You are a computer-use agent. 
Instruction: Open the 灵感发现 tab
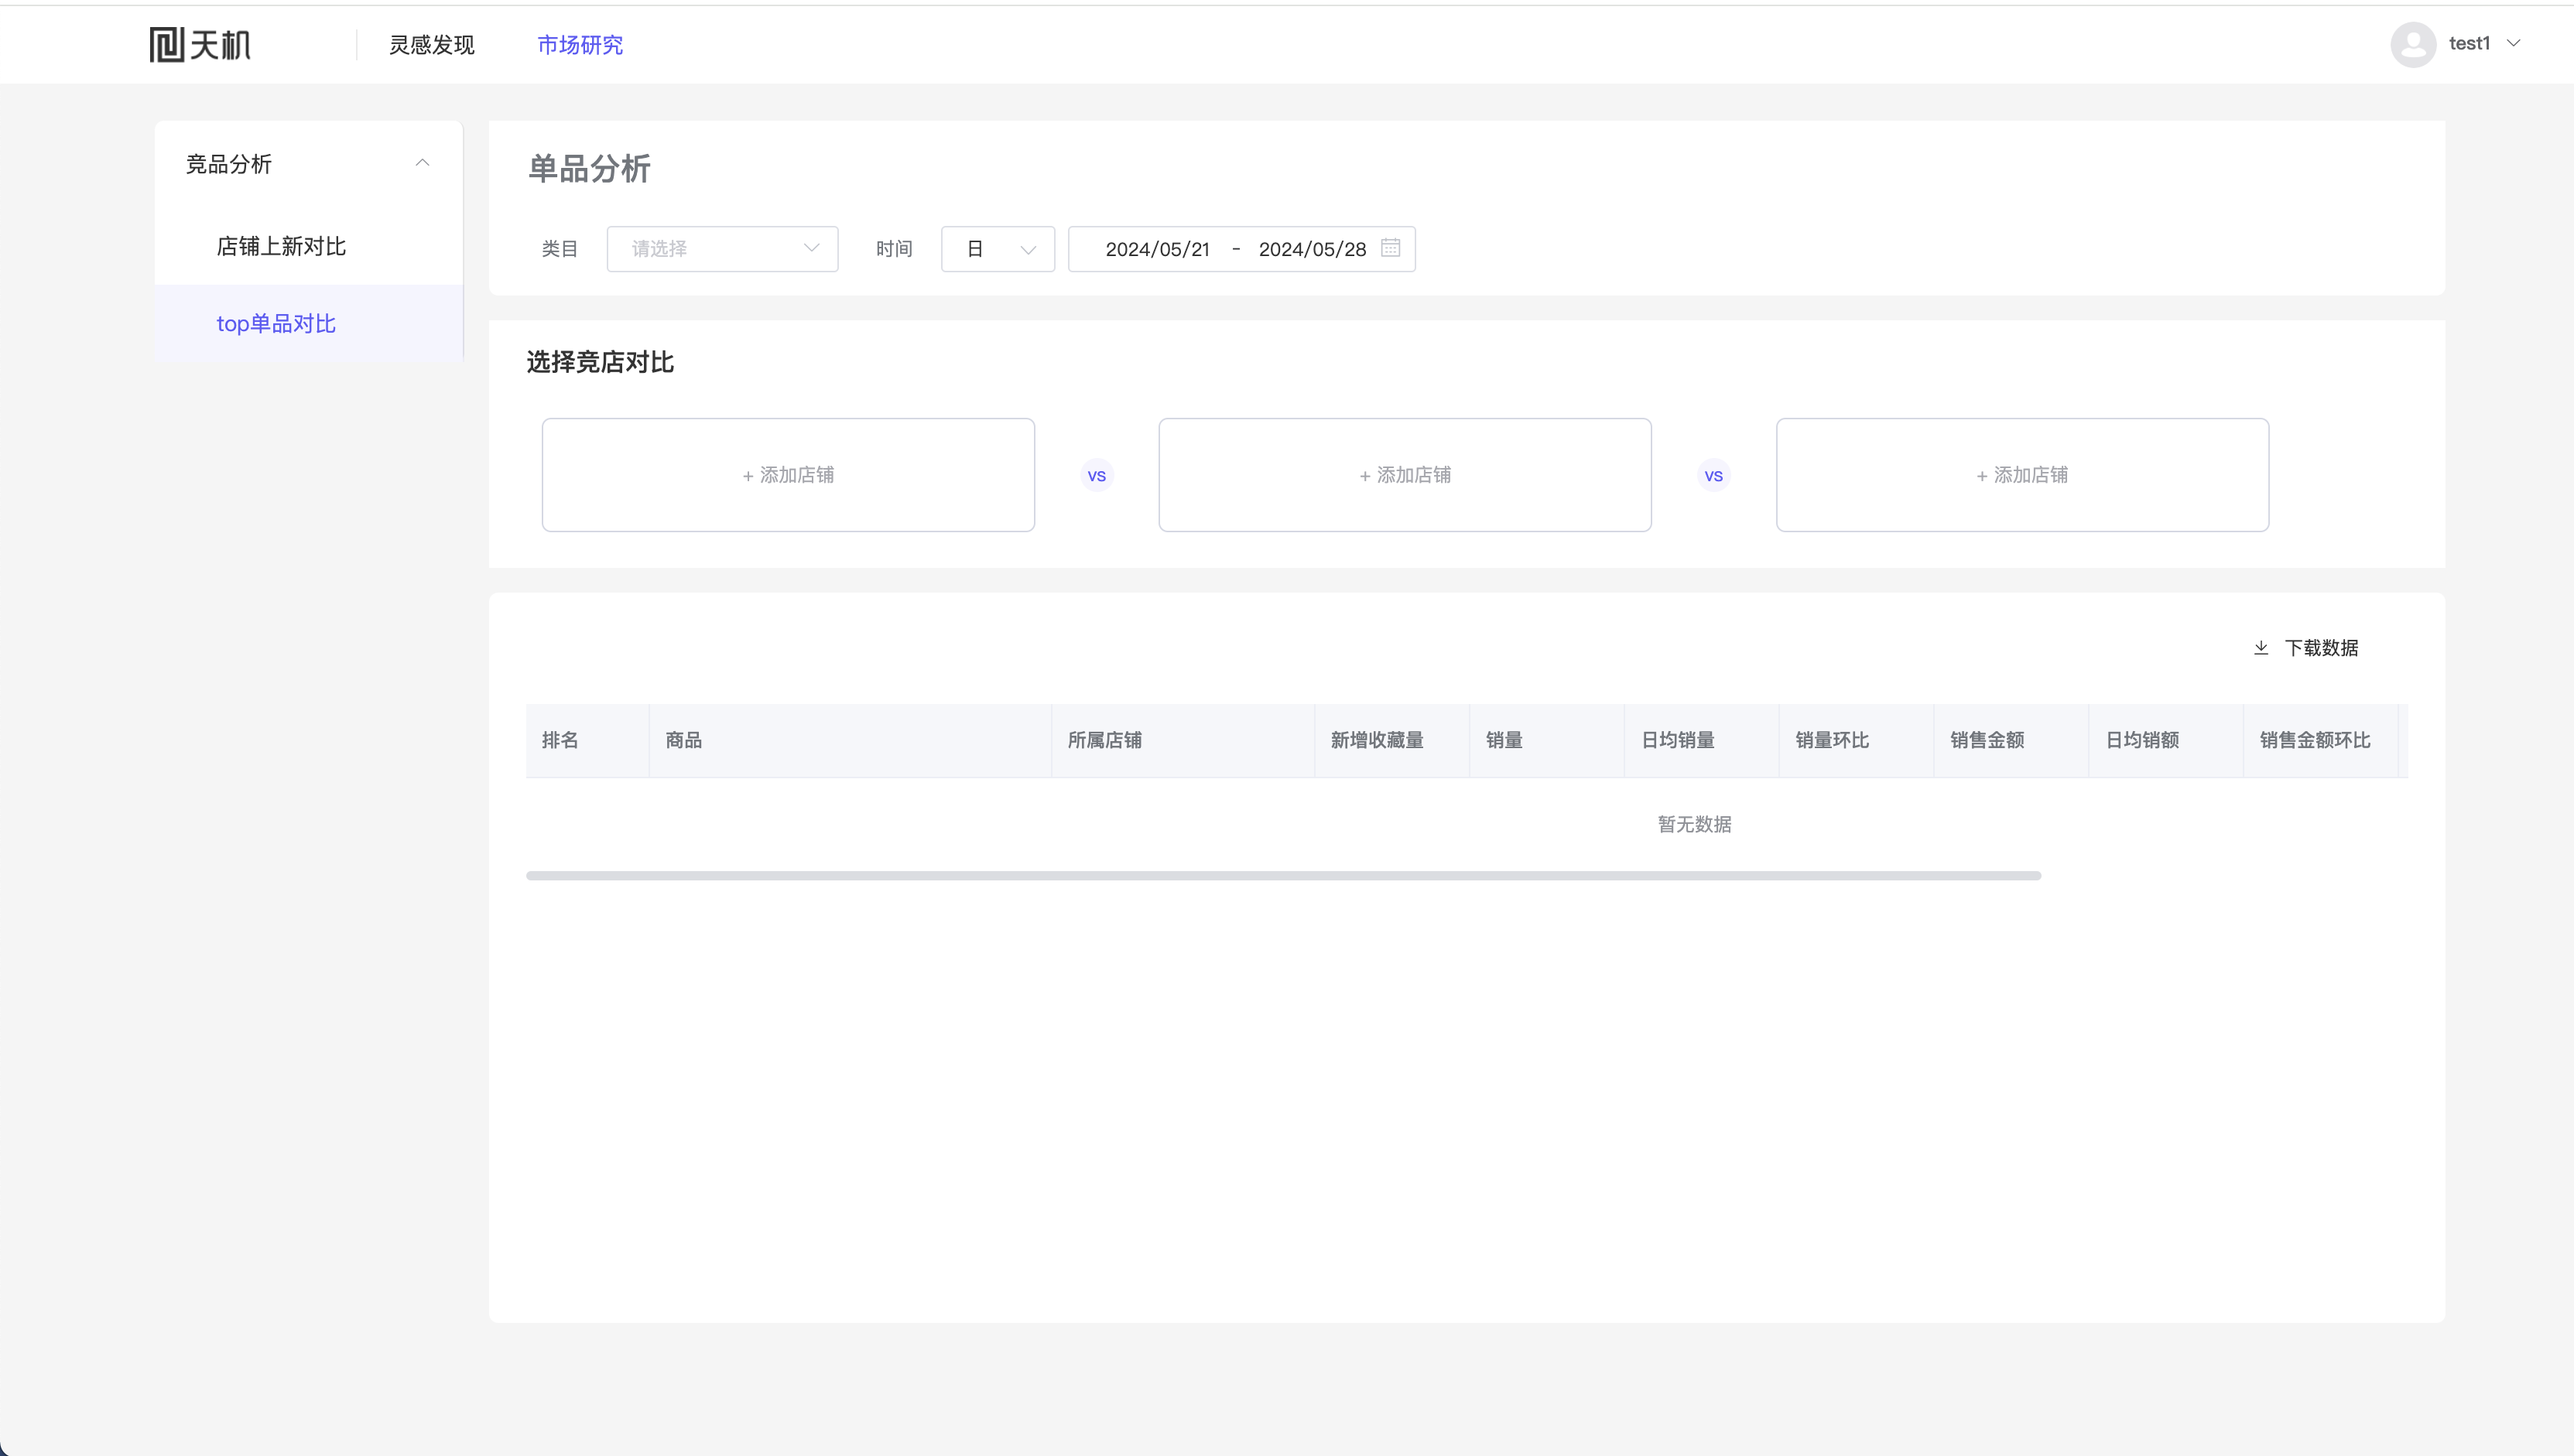pyautogui.click(x=432, y=45)
